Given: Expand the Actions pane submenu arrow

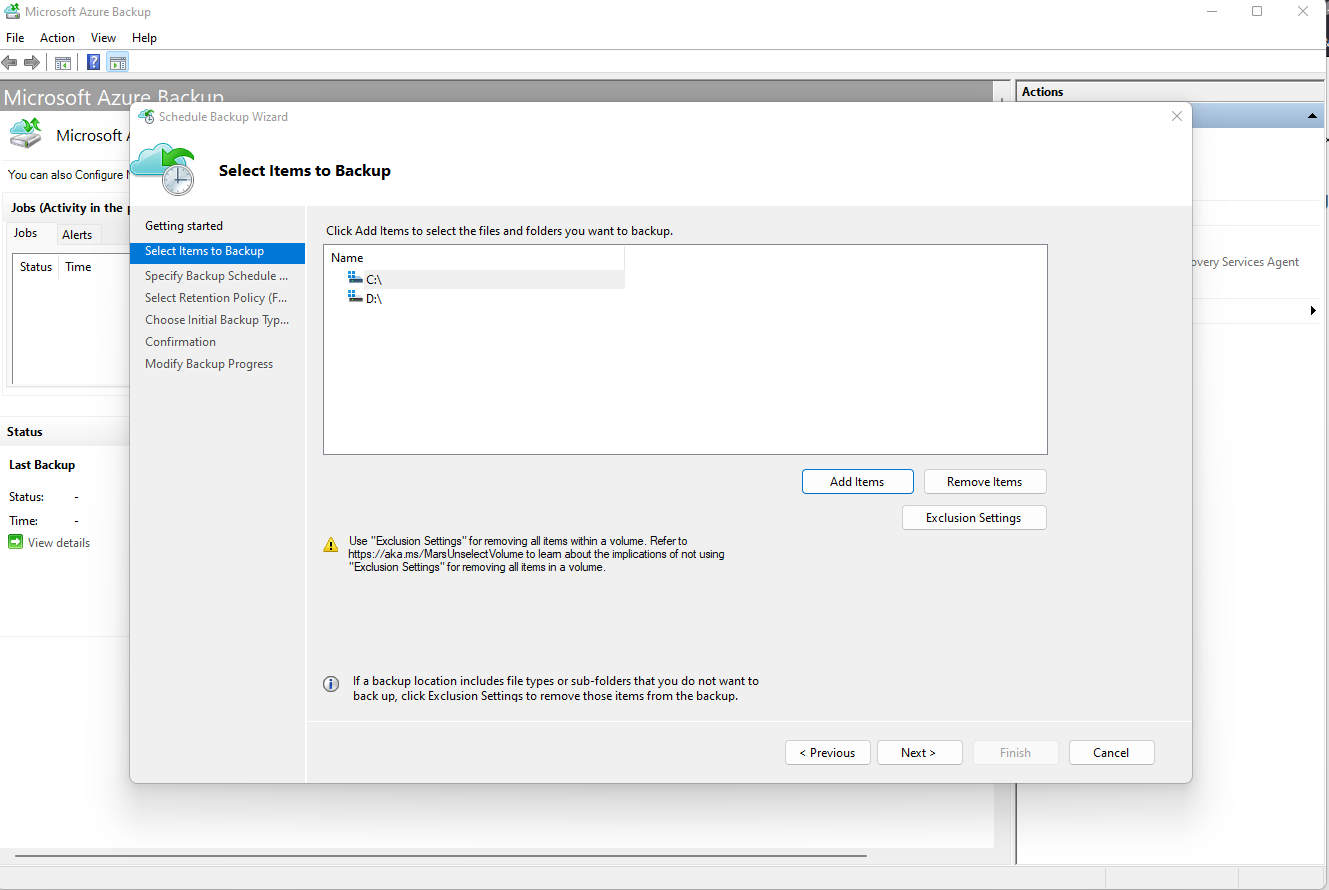Looking at the screenshot, I should (1313, 311).
